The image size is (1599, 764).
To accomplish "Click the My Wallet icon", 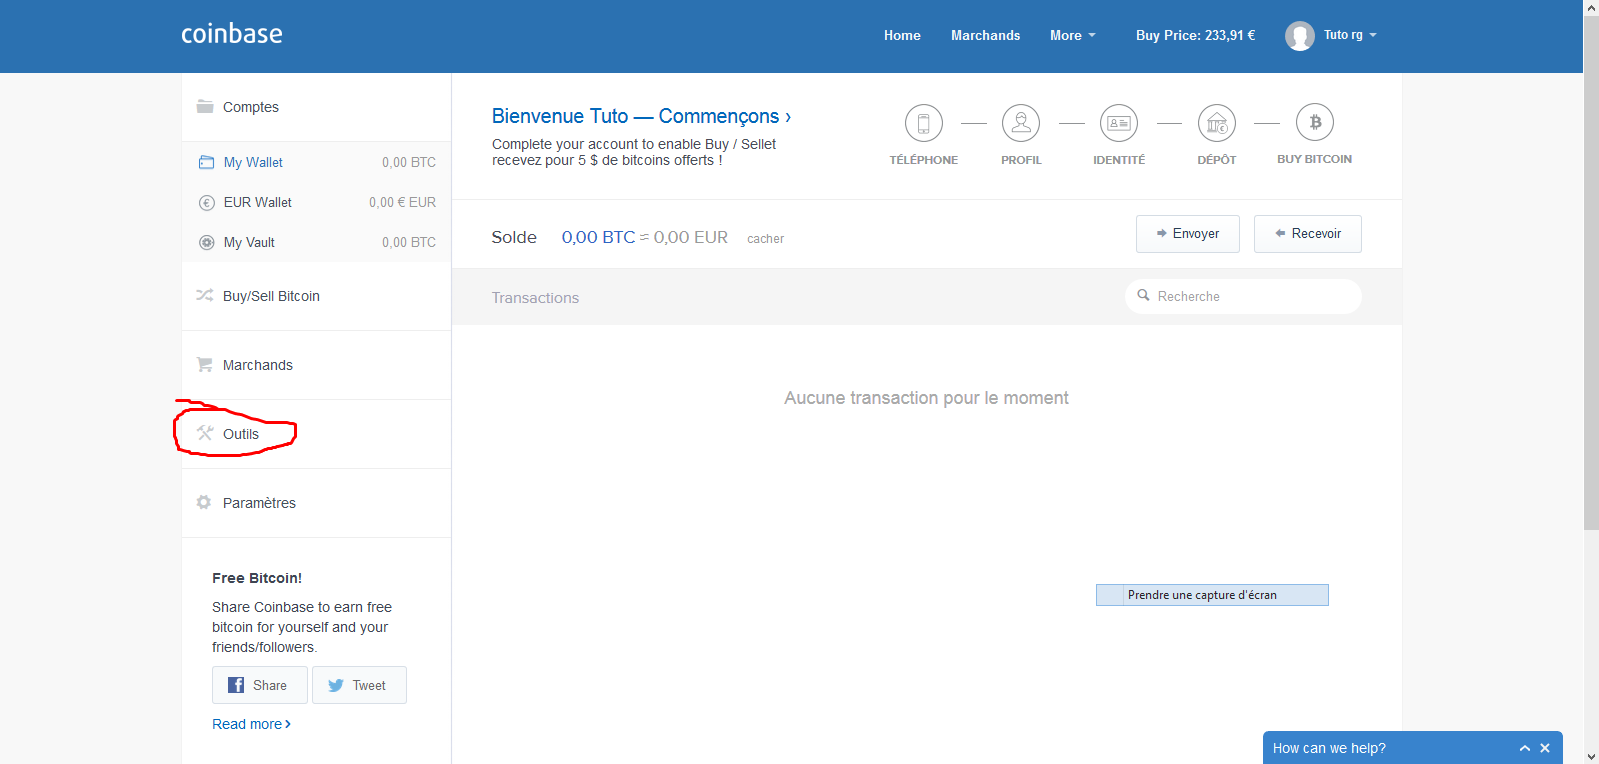I will pos(207,162).
